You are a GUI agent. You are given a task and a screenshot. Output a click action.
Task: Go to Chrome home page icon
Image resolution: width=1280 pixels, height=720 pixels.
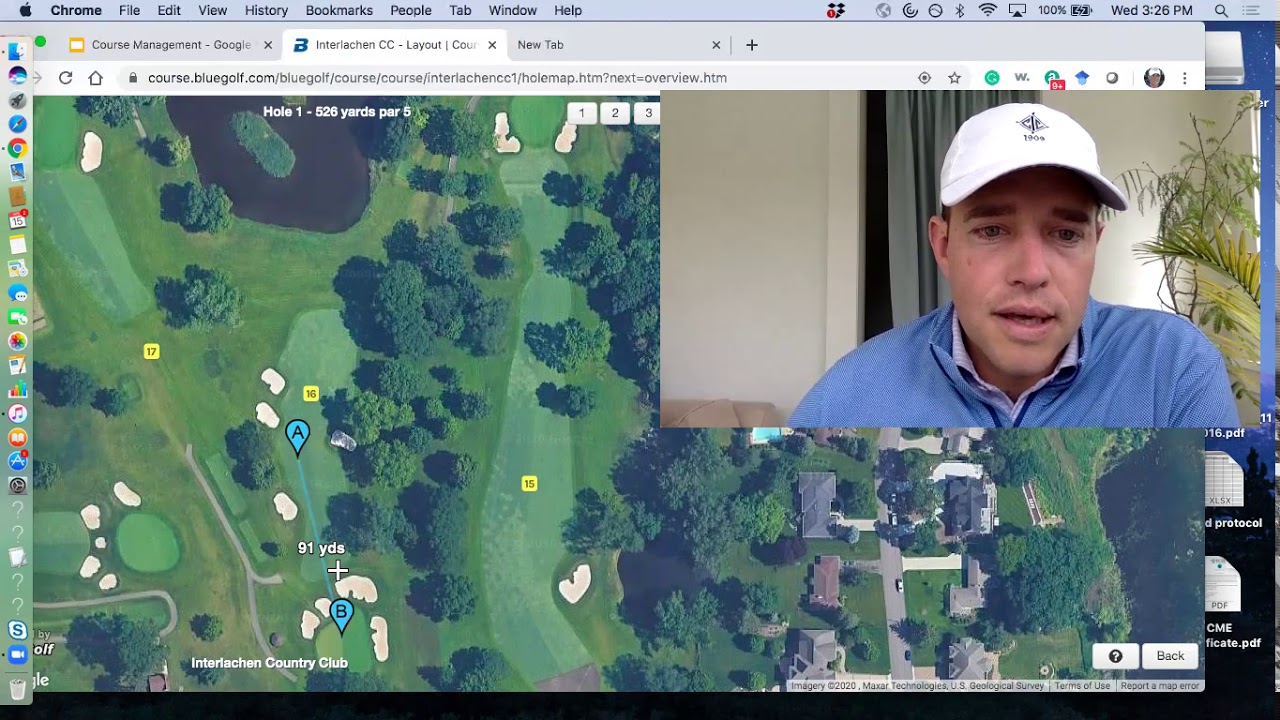[x=96, y=78]
